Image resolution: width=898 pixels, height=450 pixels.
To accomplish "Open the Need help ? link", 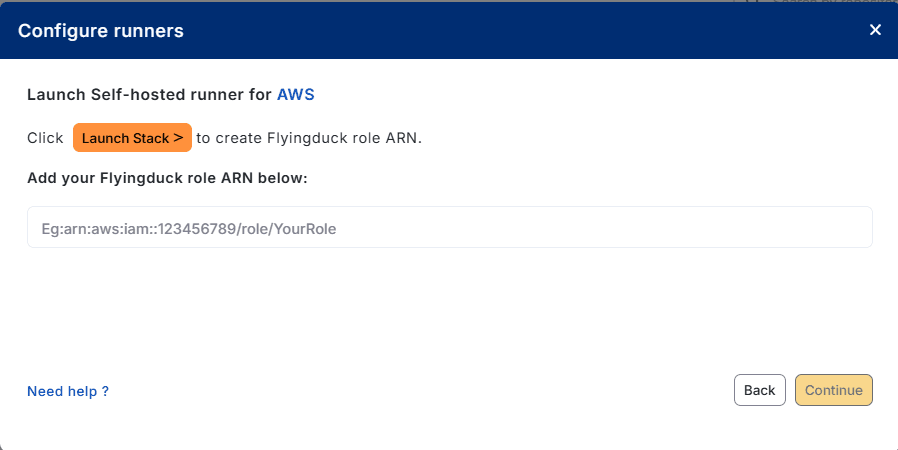I will coord(67,391).
